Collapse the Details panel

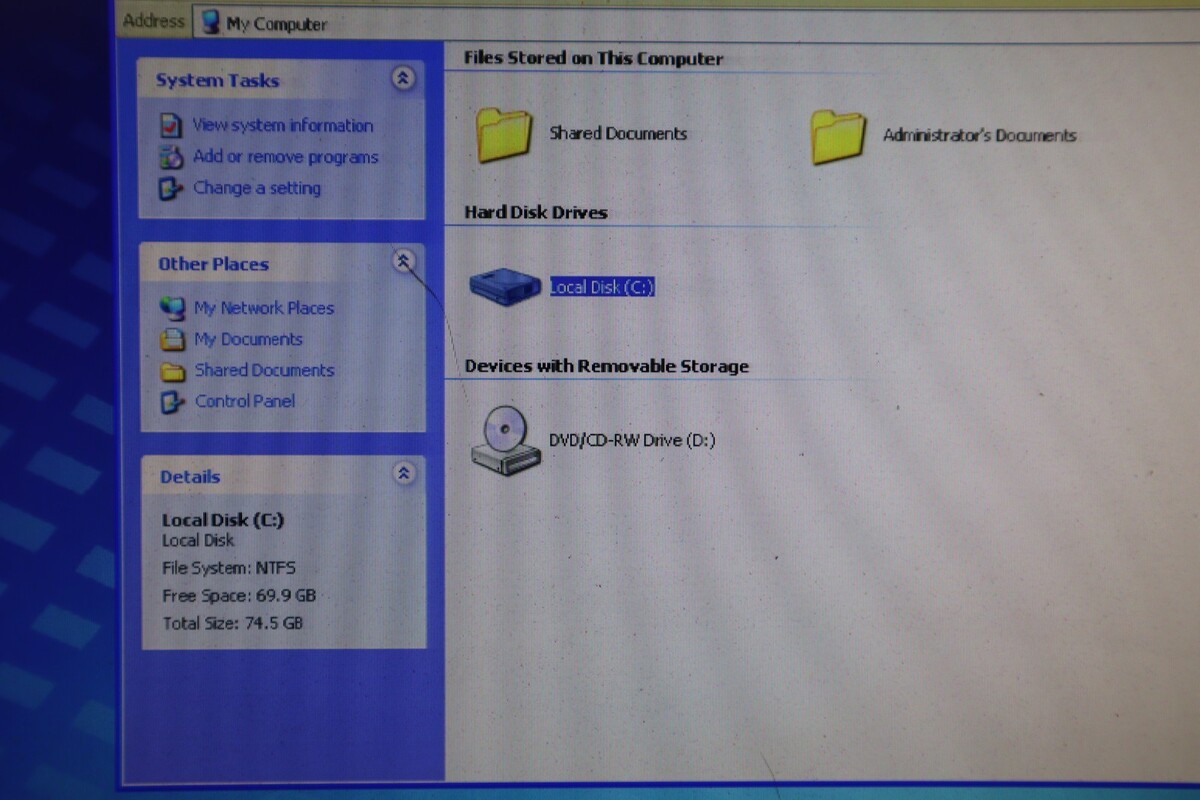click(x=404, y=474)
